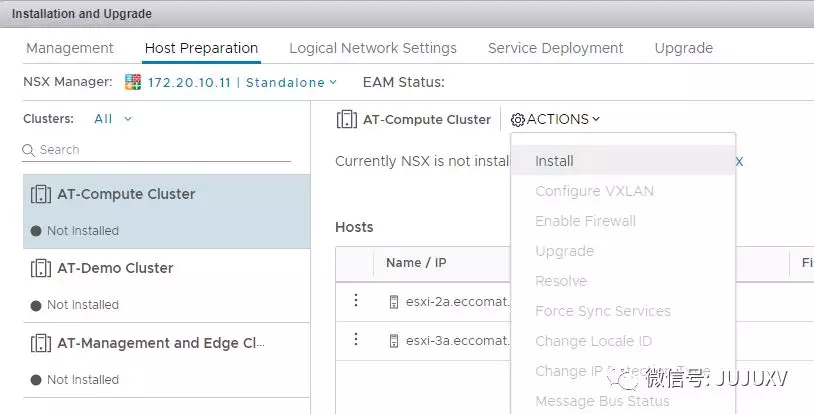Click the Currently NSX is not installed message
814x414 pixels.
pos(422,162)
